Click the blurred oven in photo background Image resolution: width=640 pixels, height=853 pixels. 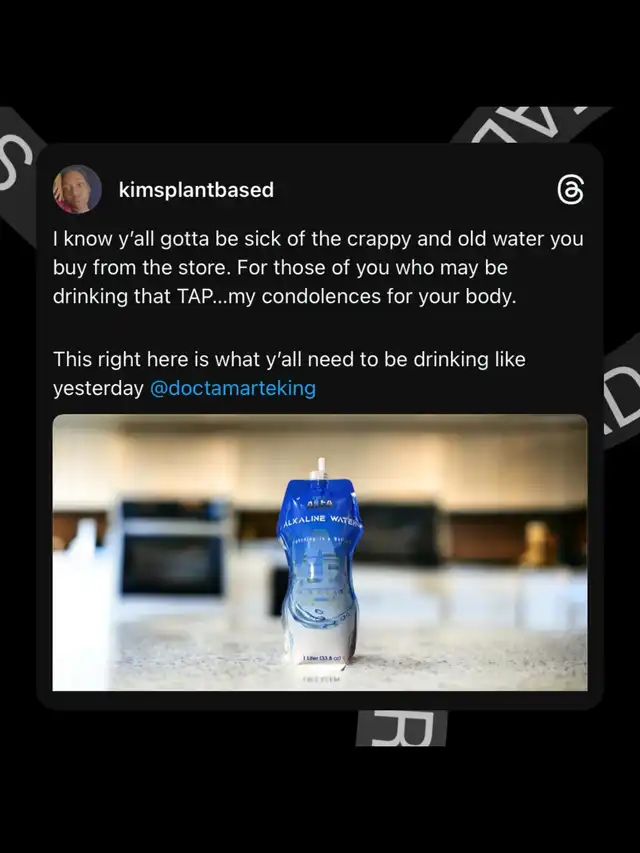point(173,548)
